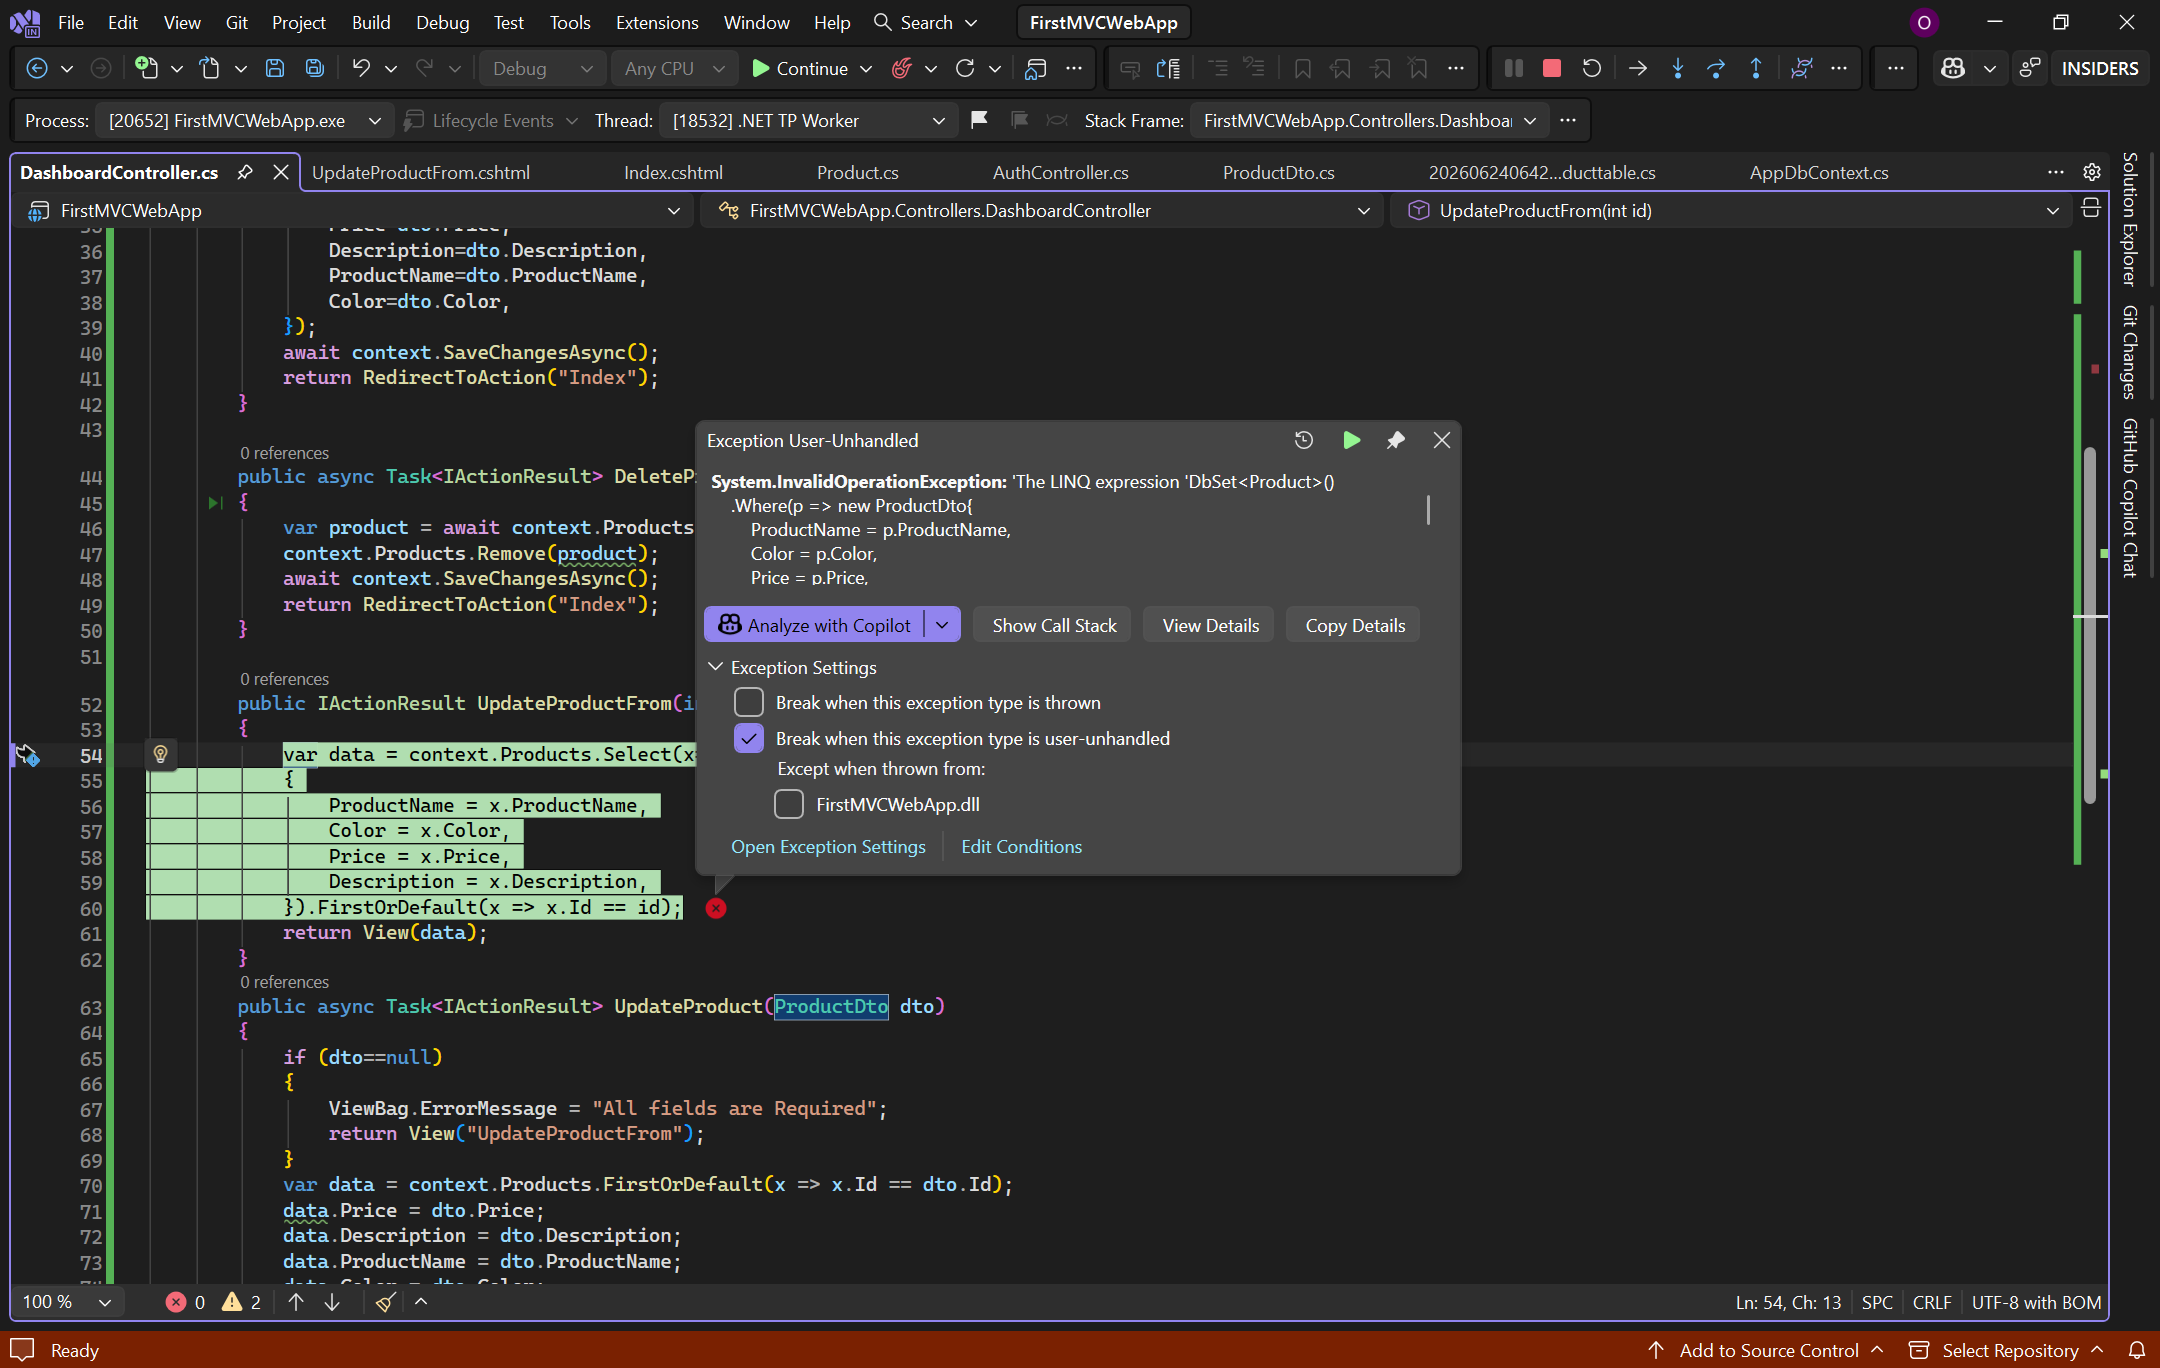Click Show Next Statement arrow icon
2160x1368 pixels.
pos(1637,68)
